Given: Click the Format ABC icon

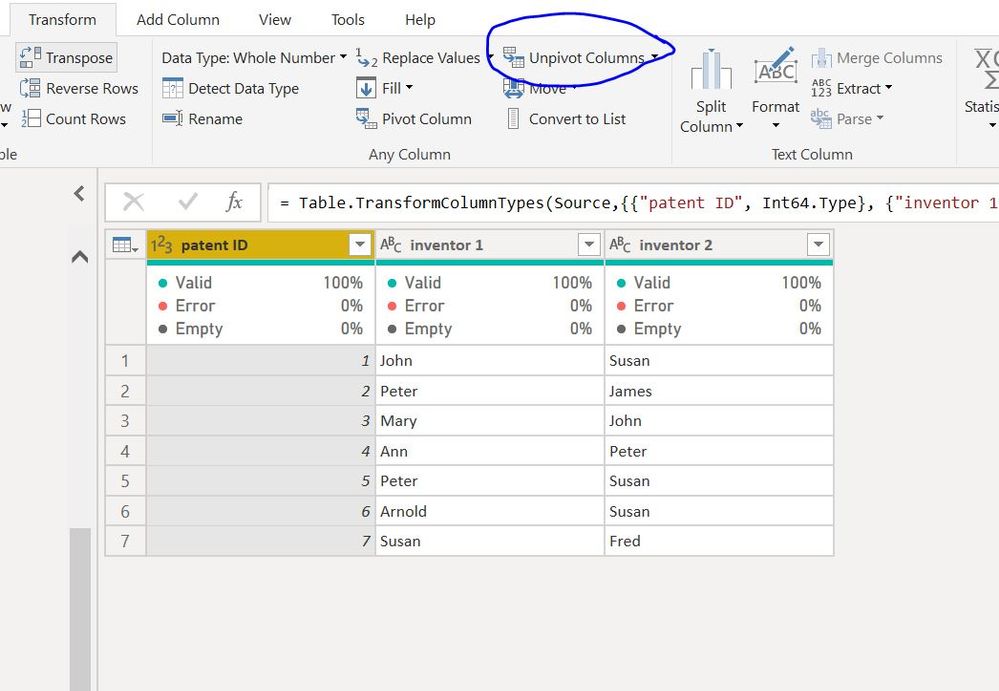Looking at the screenshot, I should [x=775, y=66].
